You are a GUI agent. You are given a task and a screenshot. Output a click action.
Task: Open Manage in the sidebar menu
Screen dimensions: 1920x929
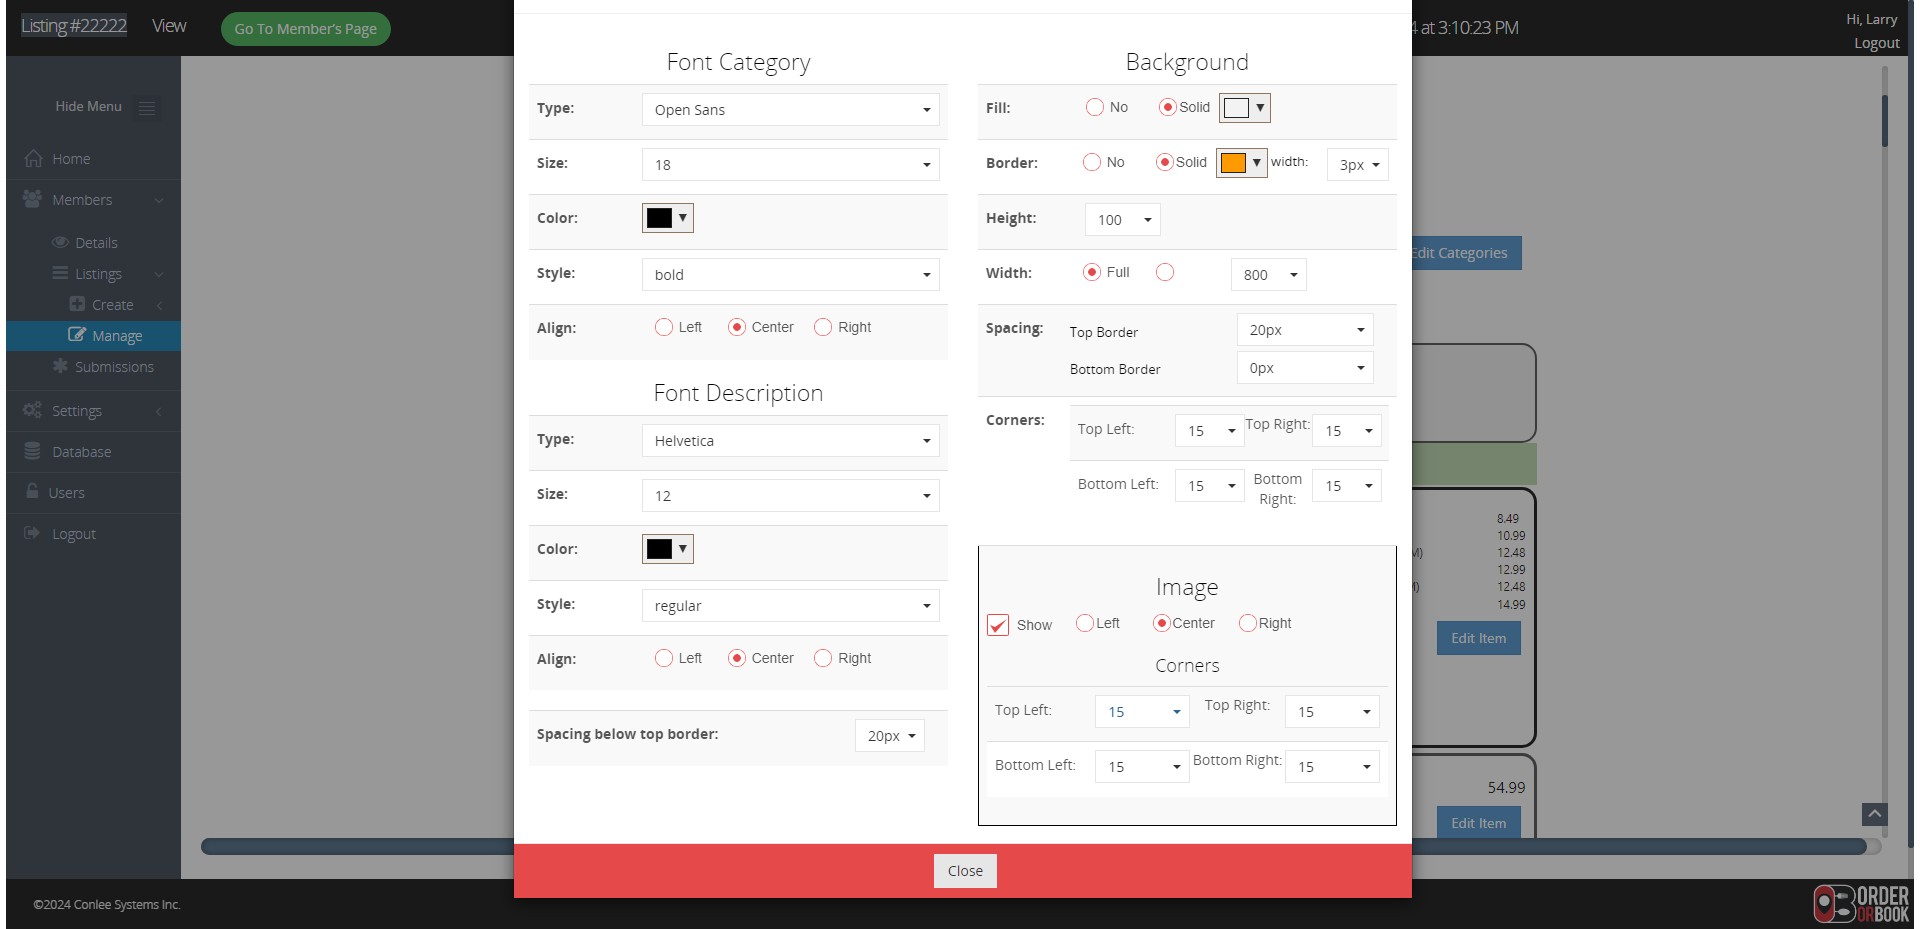pos(93,336)
